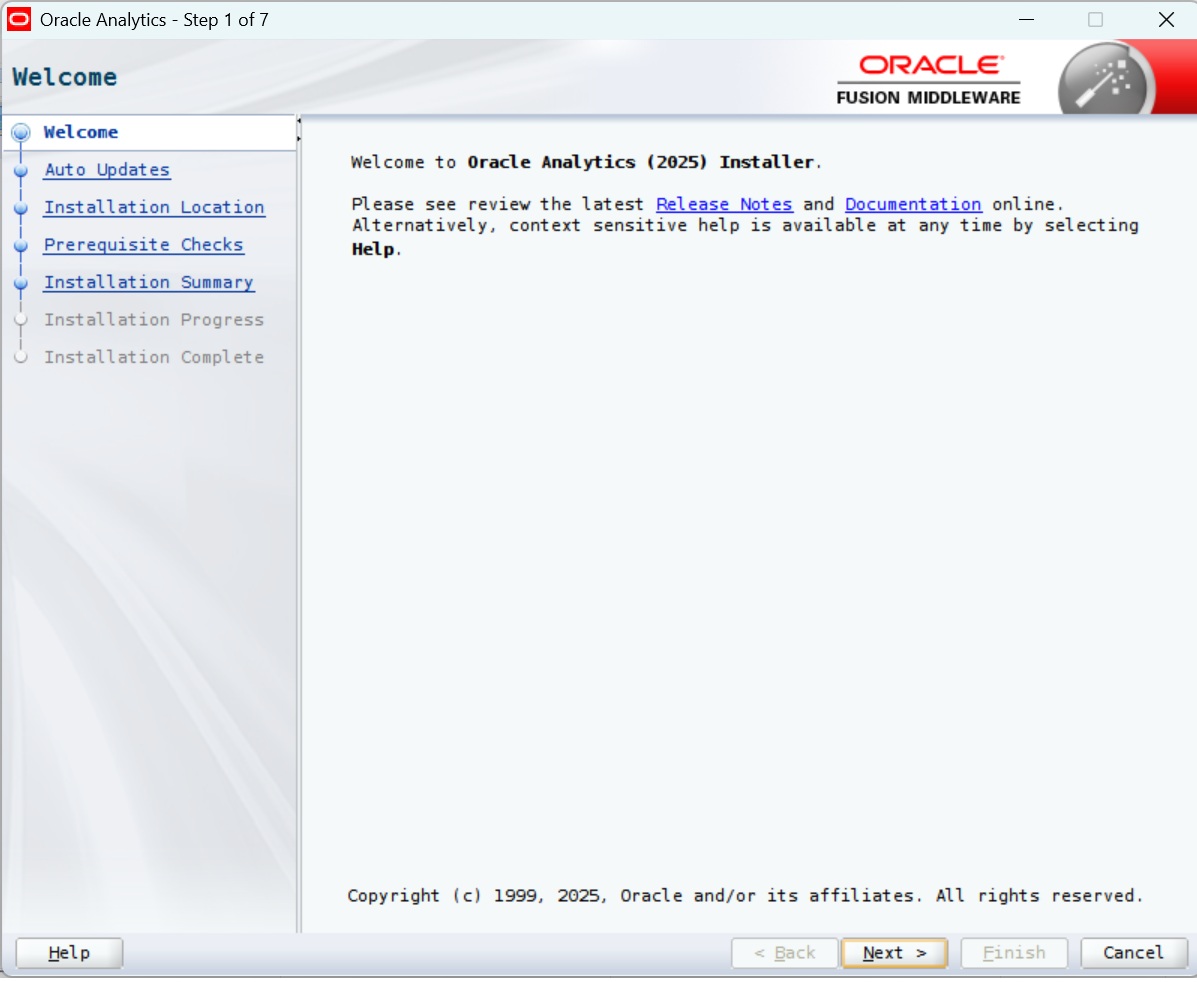1197x982 pixels.
Task: Jump to the Installation Summary step
Action: click(x=149, y=282)
